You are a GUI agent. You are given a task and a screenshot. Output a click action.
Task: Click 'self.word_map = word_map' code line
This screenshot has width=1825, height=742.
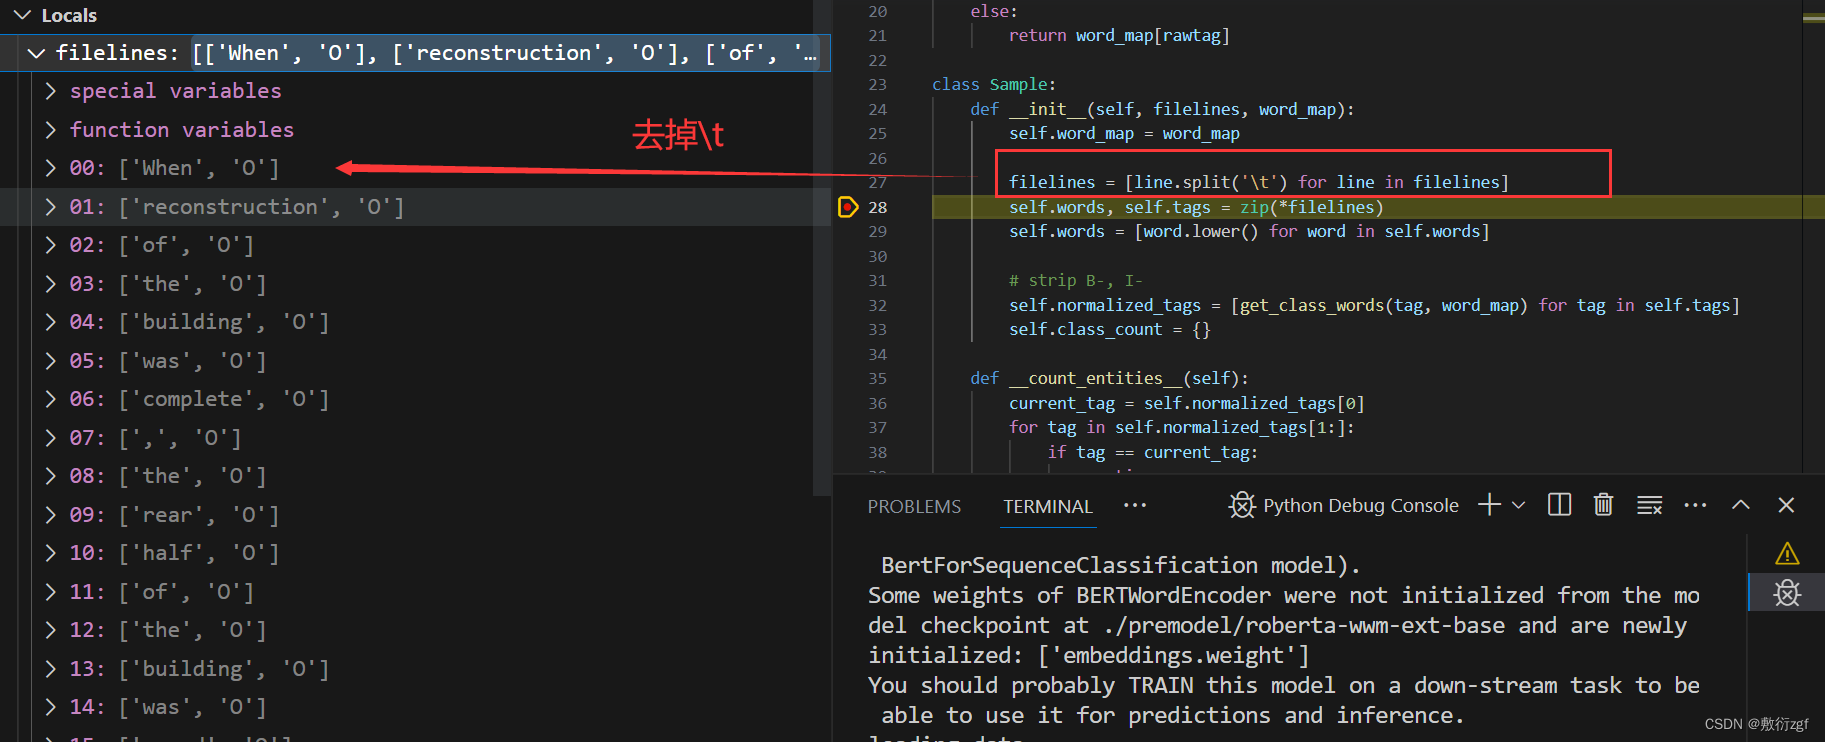click(1124, 133)
